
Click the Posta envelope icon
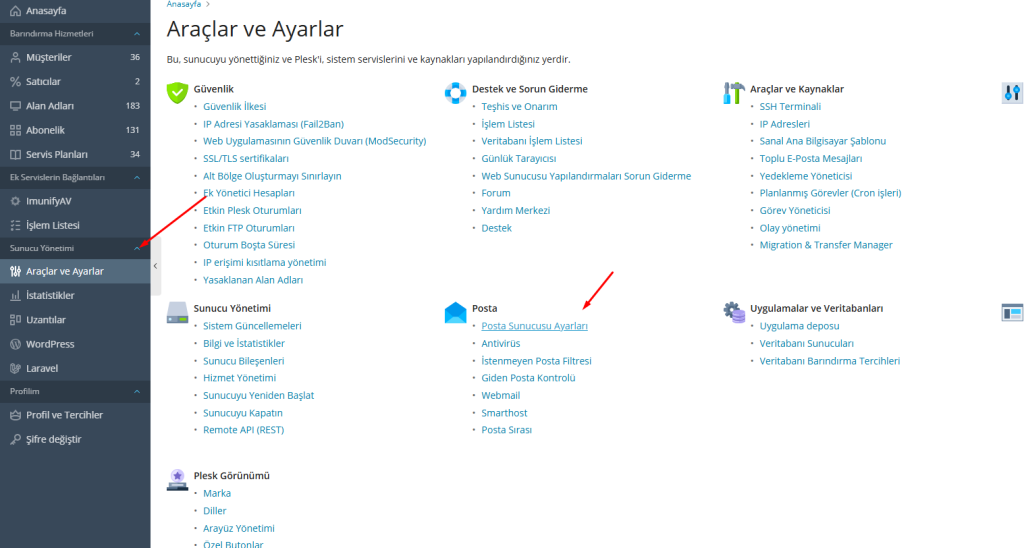click(x=455, y=312)
